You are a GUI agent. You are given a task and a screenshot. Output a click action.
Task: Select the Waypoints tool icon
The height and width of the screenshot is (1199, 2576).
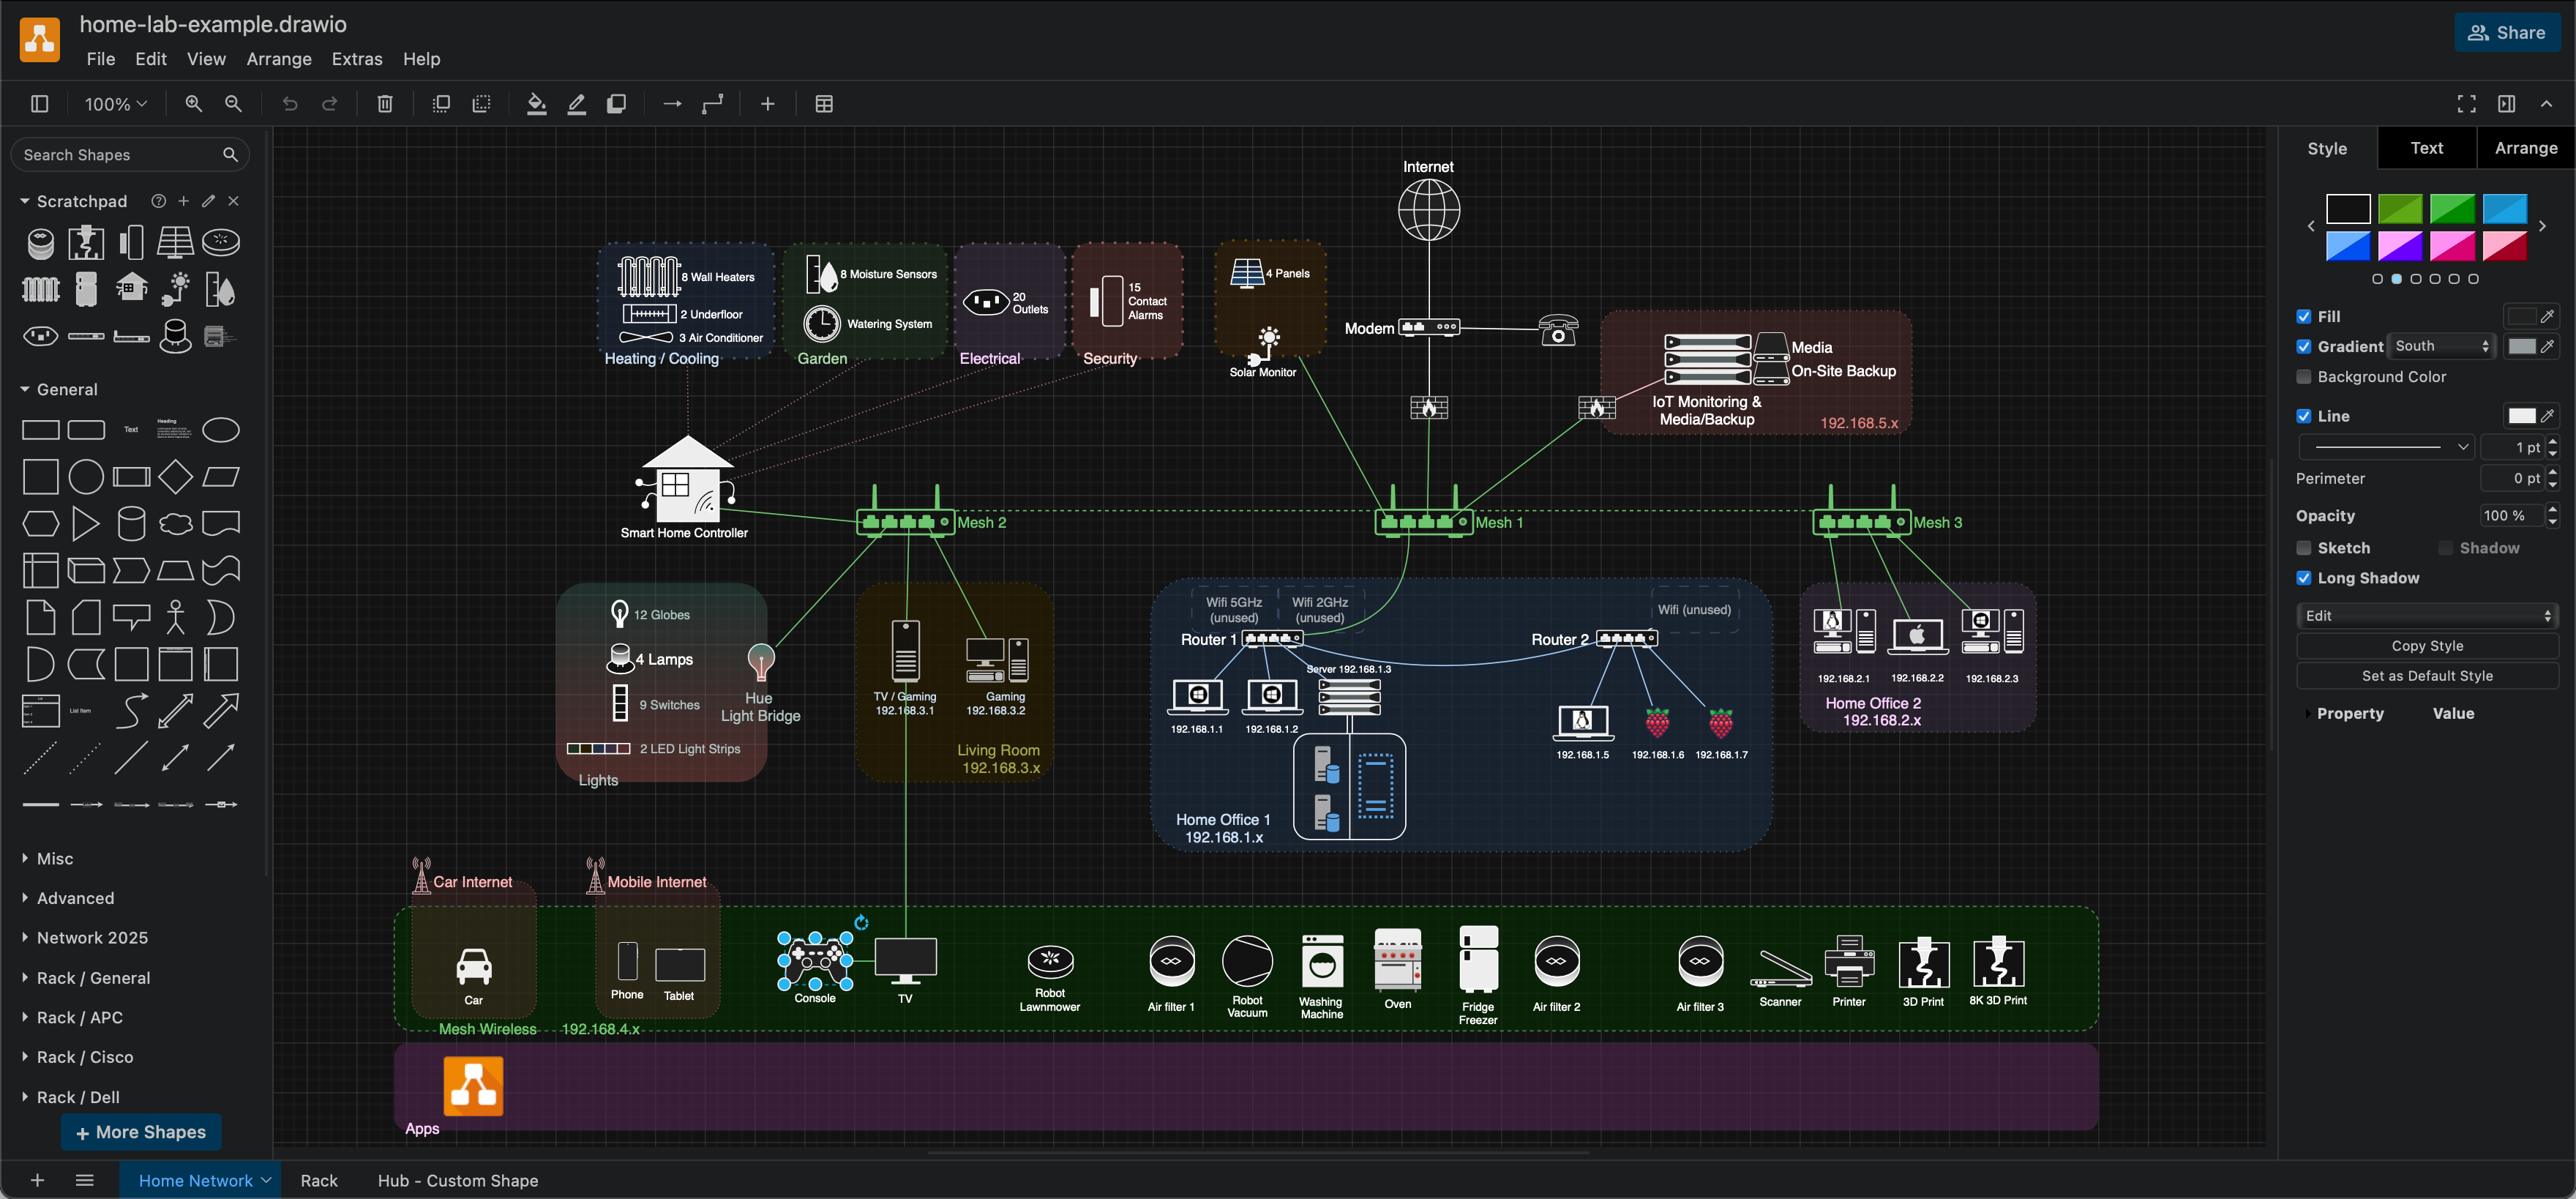(x=712, y=103)
